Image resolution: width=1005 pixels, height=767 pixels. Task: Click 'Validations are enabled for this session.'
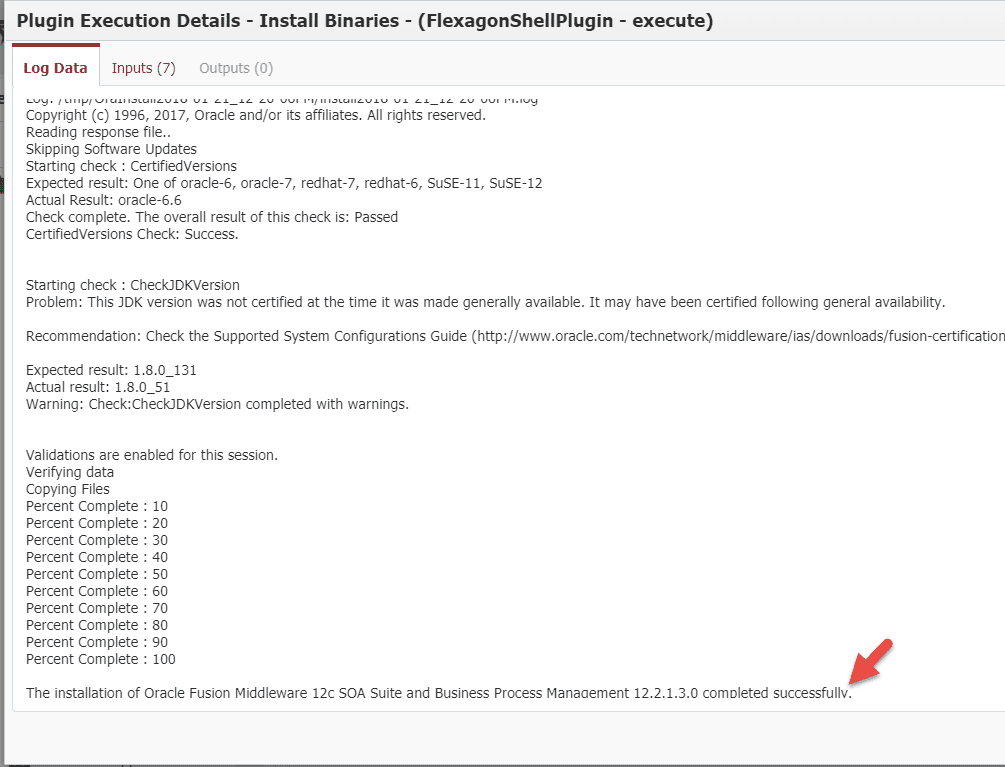coord(152,455)
